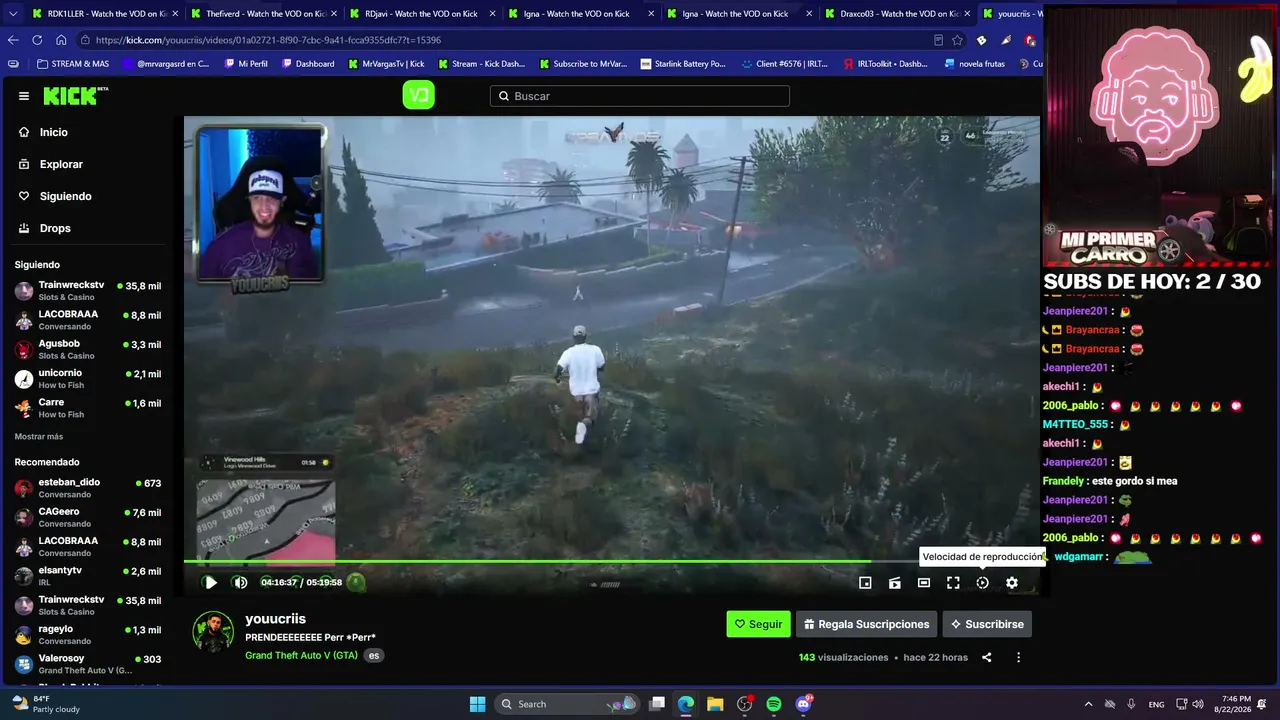Enter fullscreen video mode

coord(953,583)
